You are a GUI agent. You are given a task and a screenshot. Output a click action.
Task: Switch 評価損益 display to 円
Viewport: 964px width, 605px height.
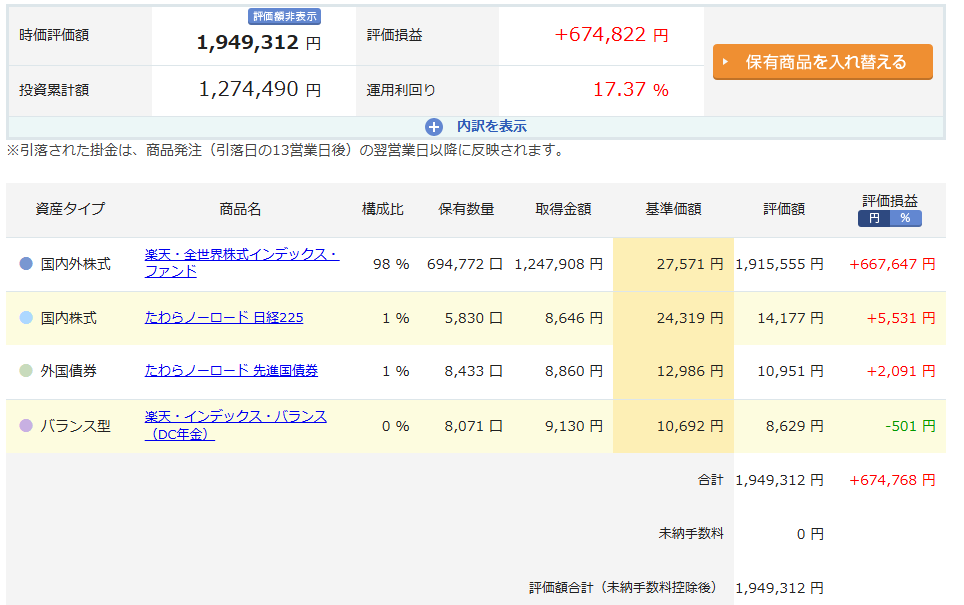point(874,218)
